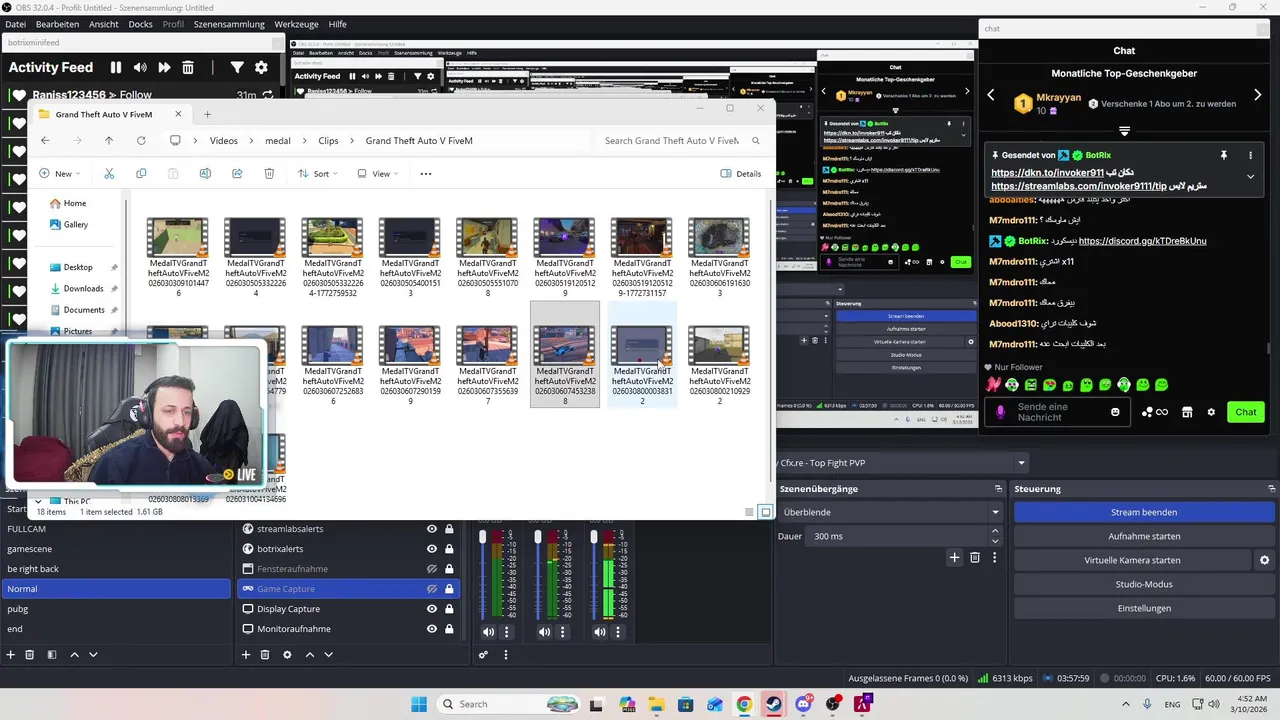The height and width of the screenshot is (720, 1280).
Task: Clear the Activity Feed with trash icon
Action: pos(188,68)
